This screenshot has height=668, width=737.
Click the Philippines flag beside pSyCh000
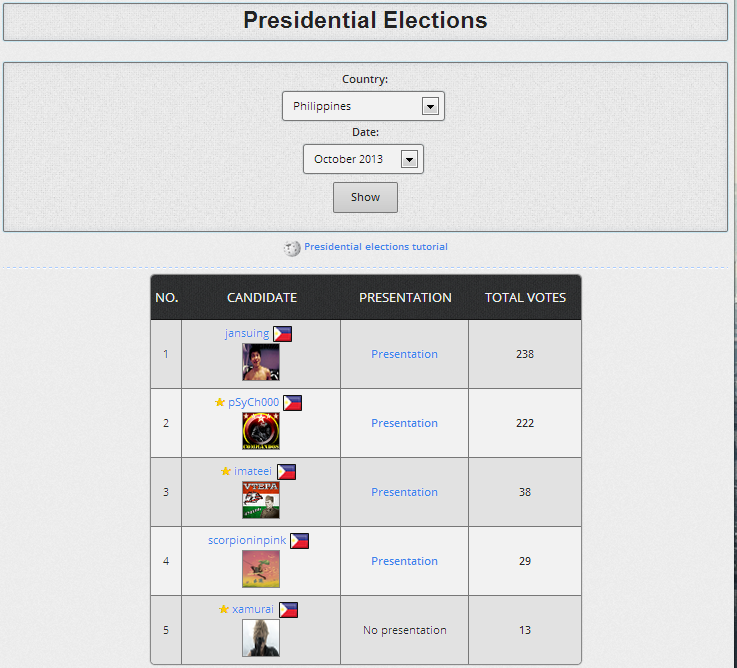point(292,403)
